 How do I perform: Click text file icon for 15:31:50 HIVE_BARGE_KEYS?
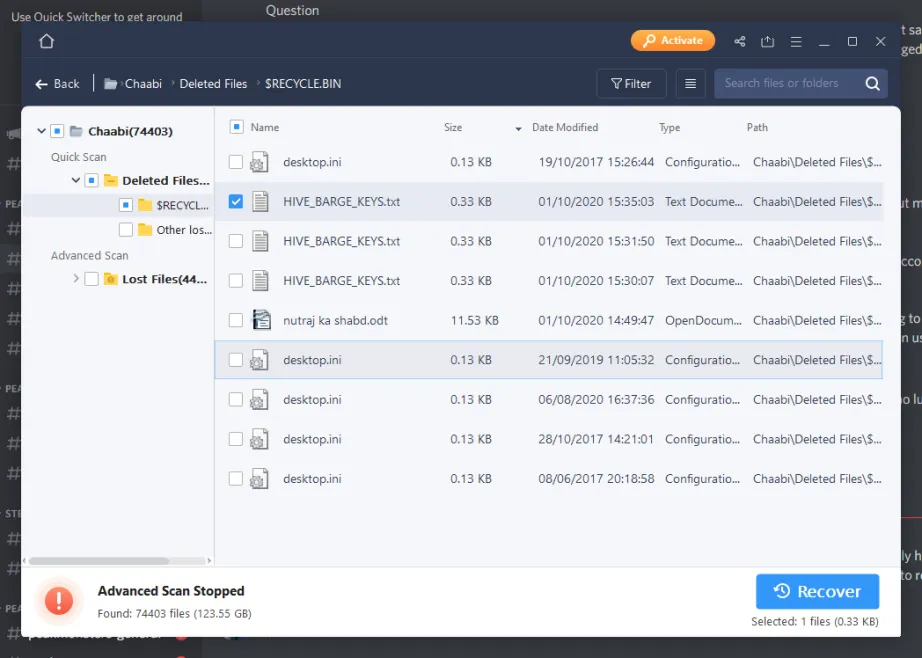click(260, 241)
